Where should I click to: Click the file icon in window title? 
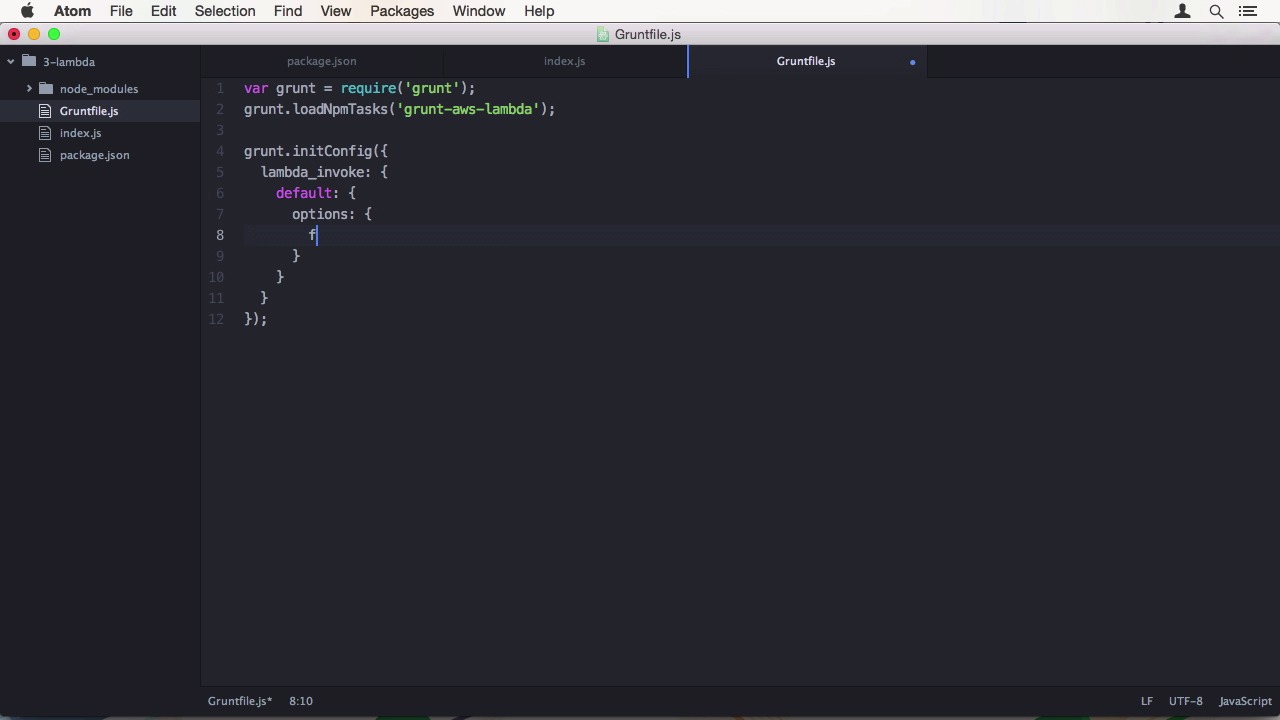click(603, 34)
